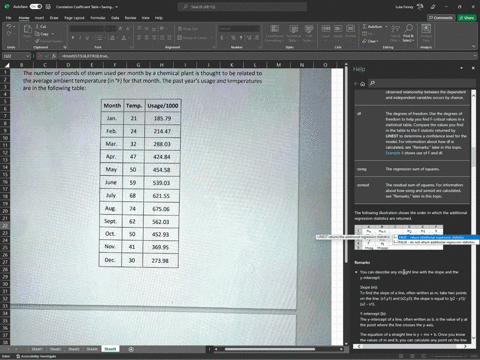This screenshot has height=360, width=480.
Task: Open Conditional Formatting menu
Action: [x=275, y=33]
